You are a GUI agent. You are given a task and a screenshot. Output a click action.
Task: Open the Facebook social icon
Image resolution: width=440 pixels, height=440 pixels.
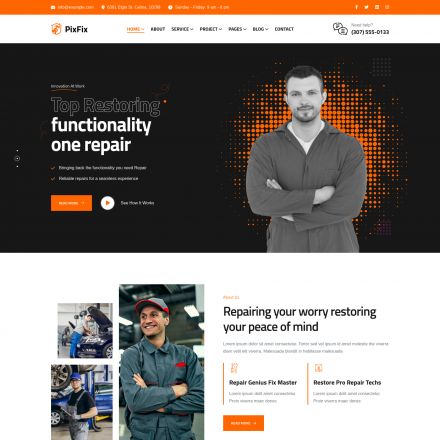click(x=356, y=7)
